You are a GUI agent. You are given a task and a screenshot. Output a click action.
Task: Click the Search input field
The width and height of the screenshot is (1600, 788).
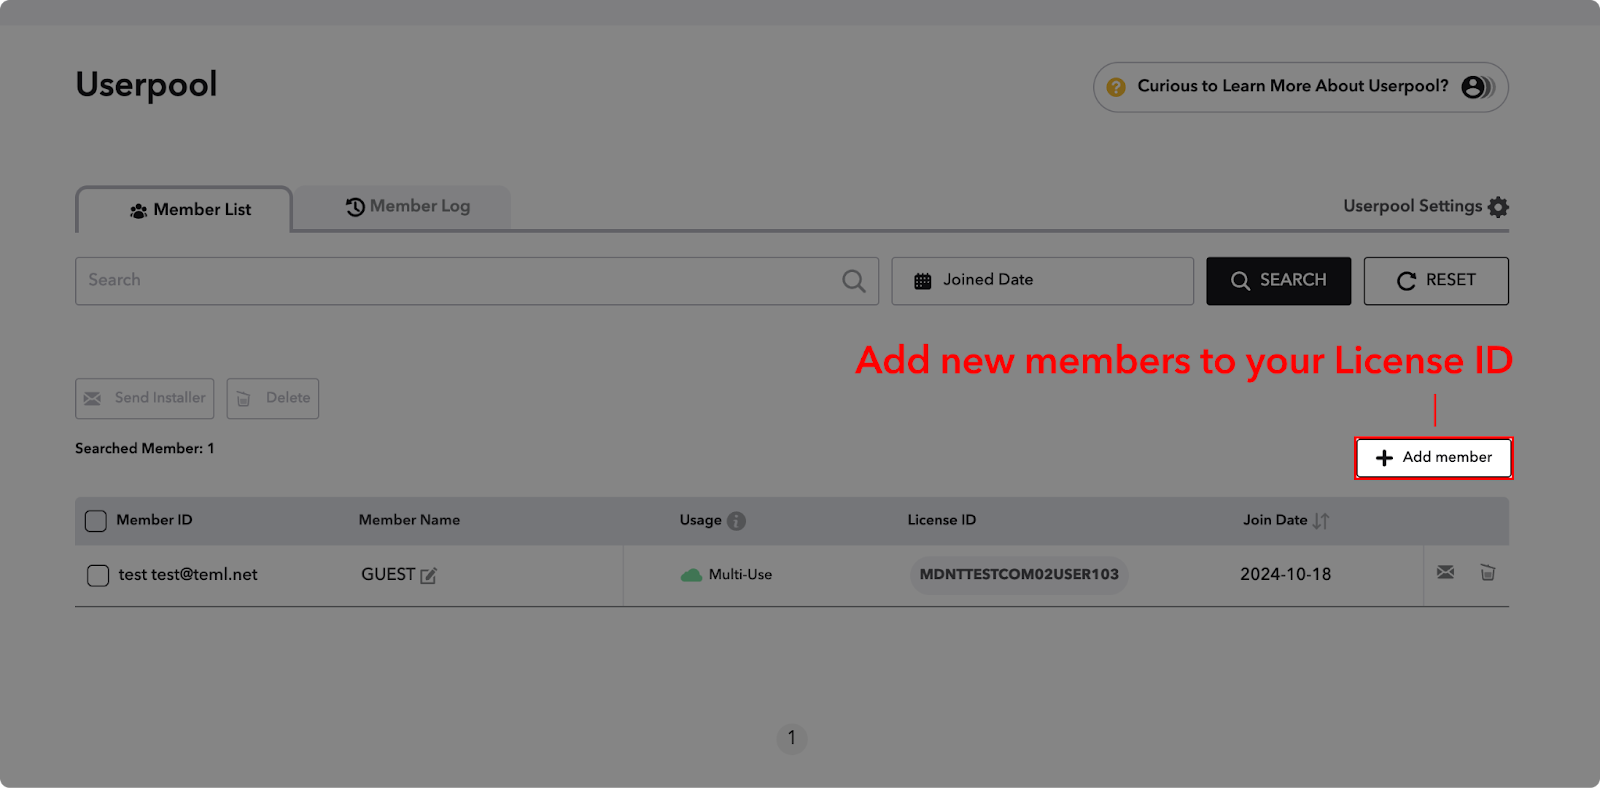(x=477, y=281)
